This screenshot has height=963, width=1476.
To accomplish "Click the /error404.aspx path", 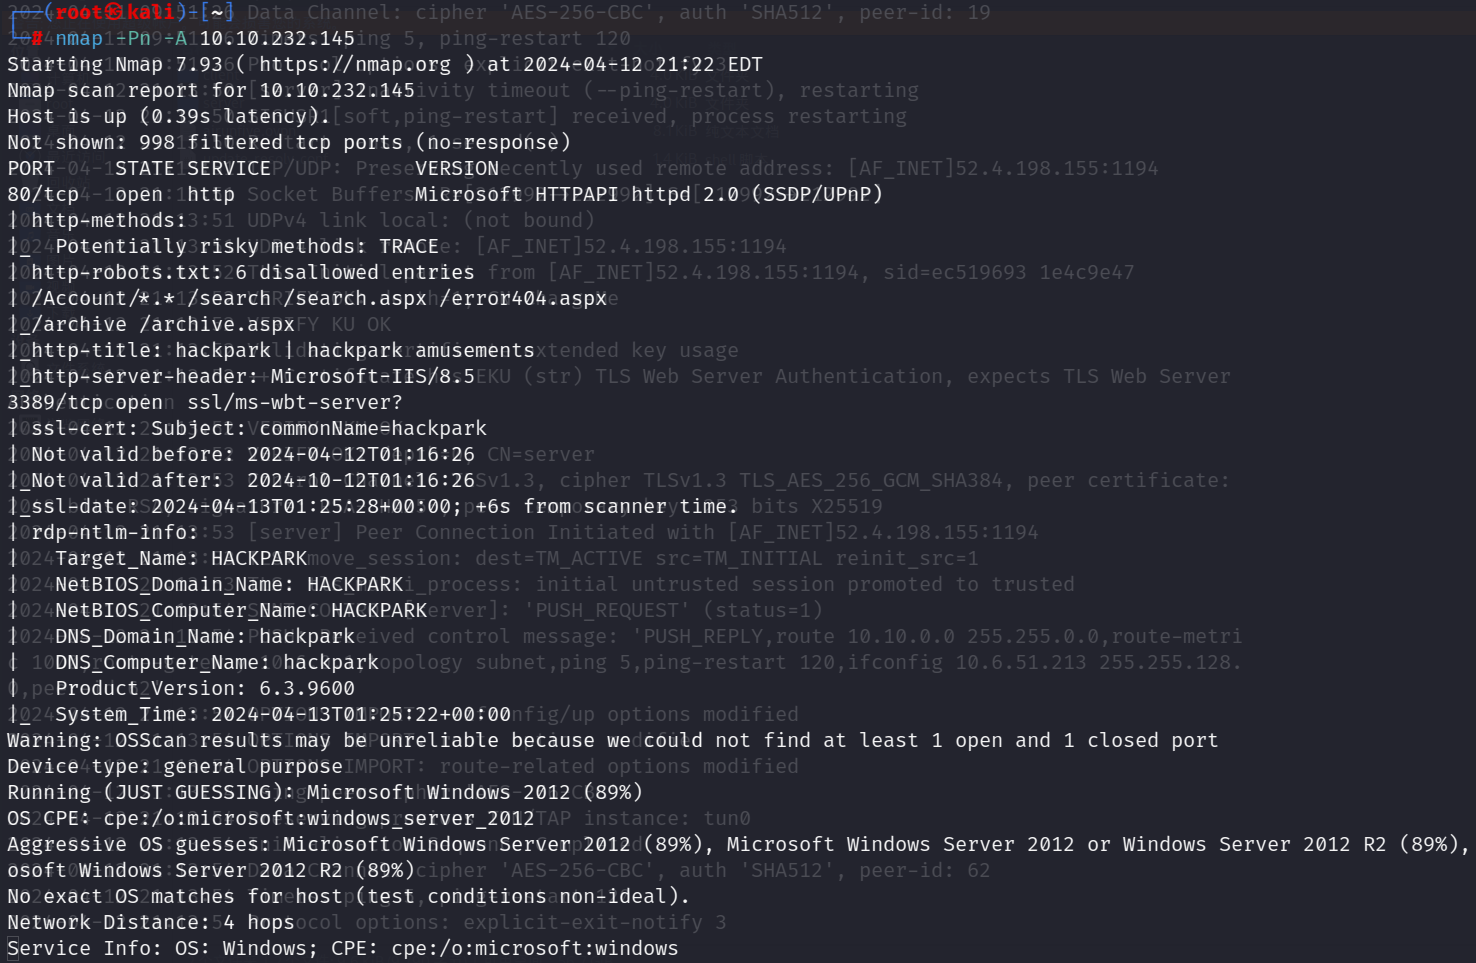I will click(x=523, y=298).
